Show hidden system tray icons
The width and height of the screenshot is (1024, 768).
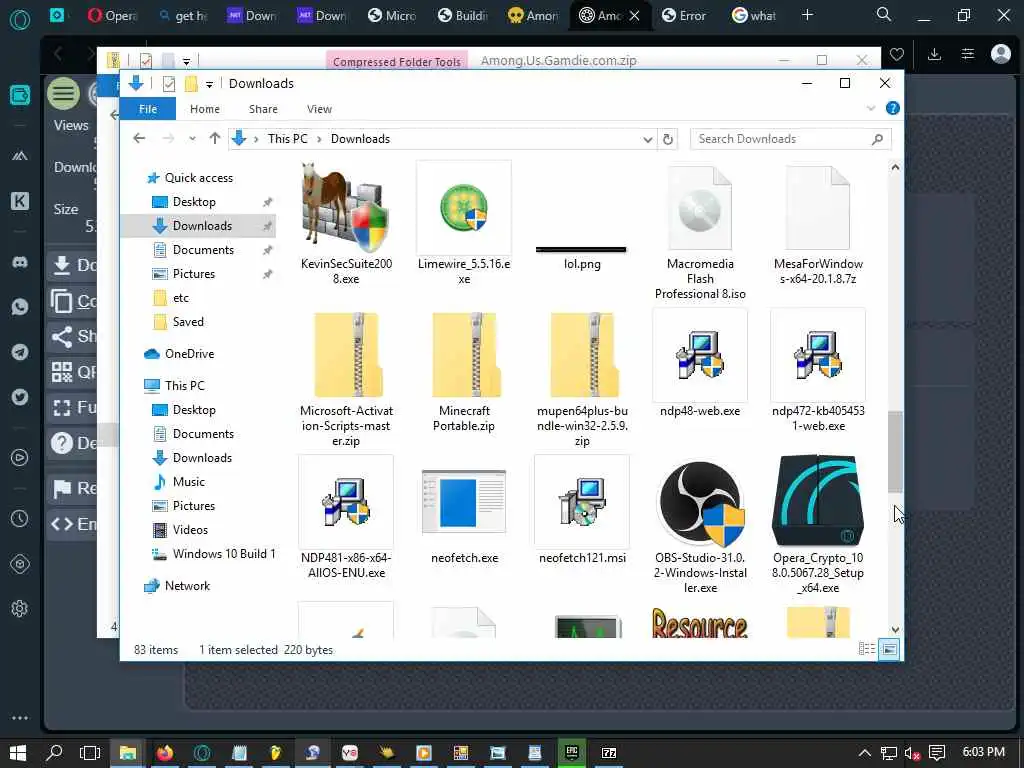[x=864, y=753]
